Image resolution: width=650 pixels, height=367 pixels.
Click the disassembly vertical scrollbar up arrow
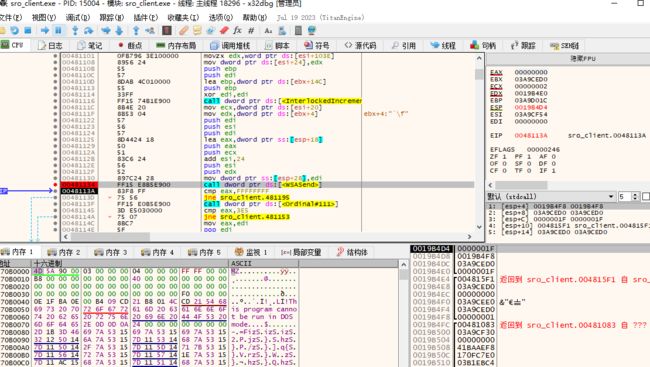tap(479, 58)
